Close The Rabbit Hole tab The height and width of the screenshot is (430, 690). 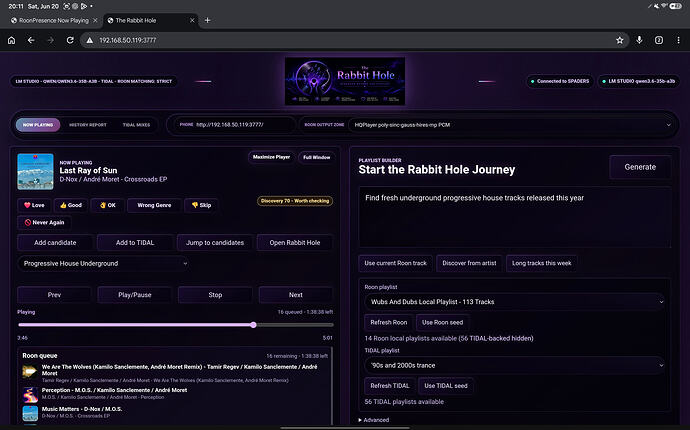tap(192, 20)
